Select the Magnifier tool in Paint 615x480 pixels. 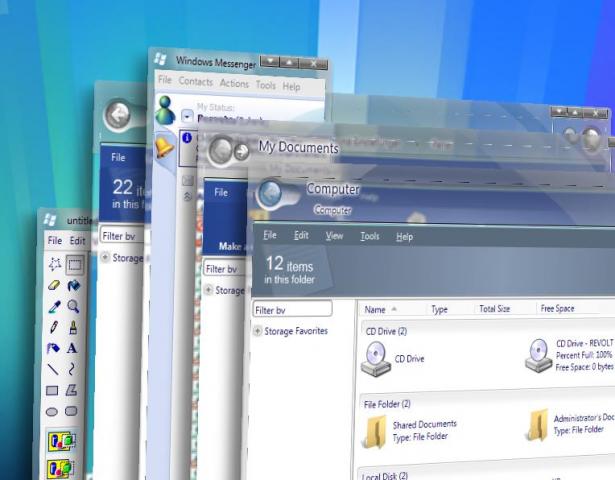point(73,306)
